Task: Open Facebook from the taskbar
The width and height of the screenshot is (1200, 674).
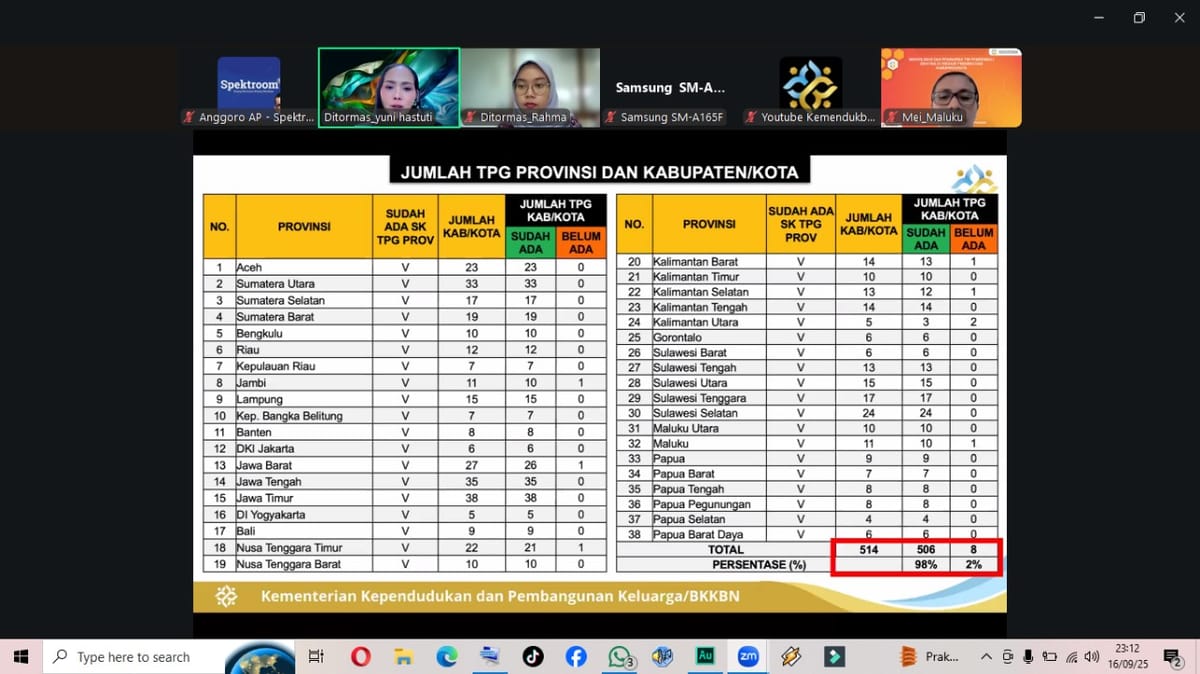Action: pyautogui.click(x=576, y=657)
